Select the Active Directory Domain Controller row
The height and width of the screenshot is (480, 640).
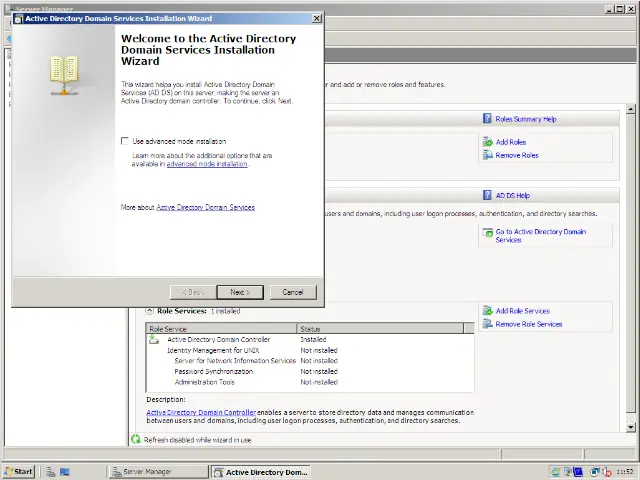click(218, 340)
